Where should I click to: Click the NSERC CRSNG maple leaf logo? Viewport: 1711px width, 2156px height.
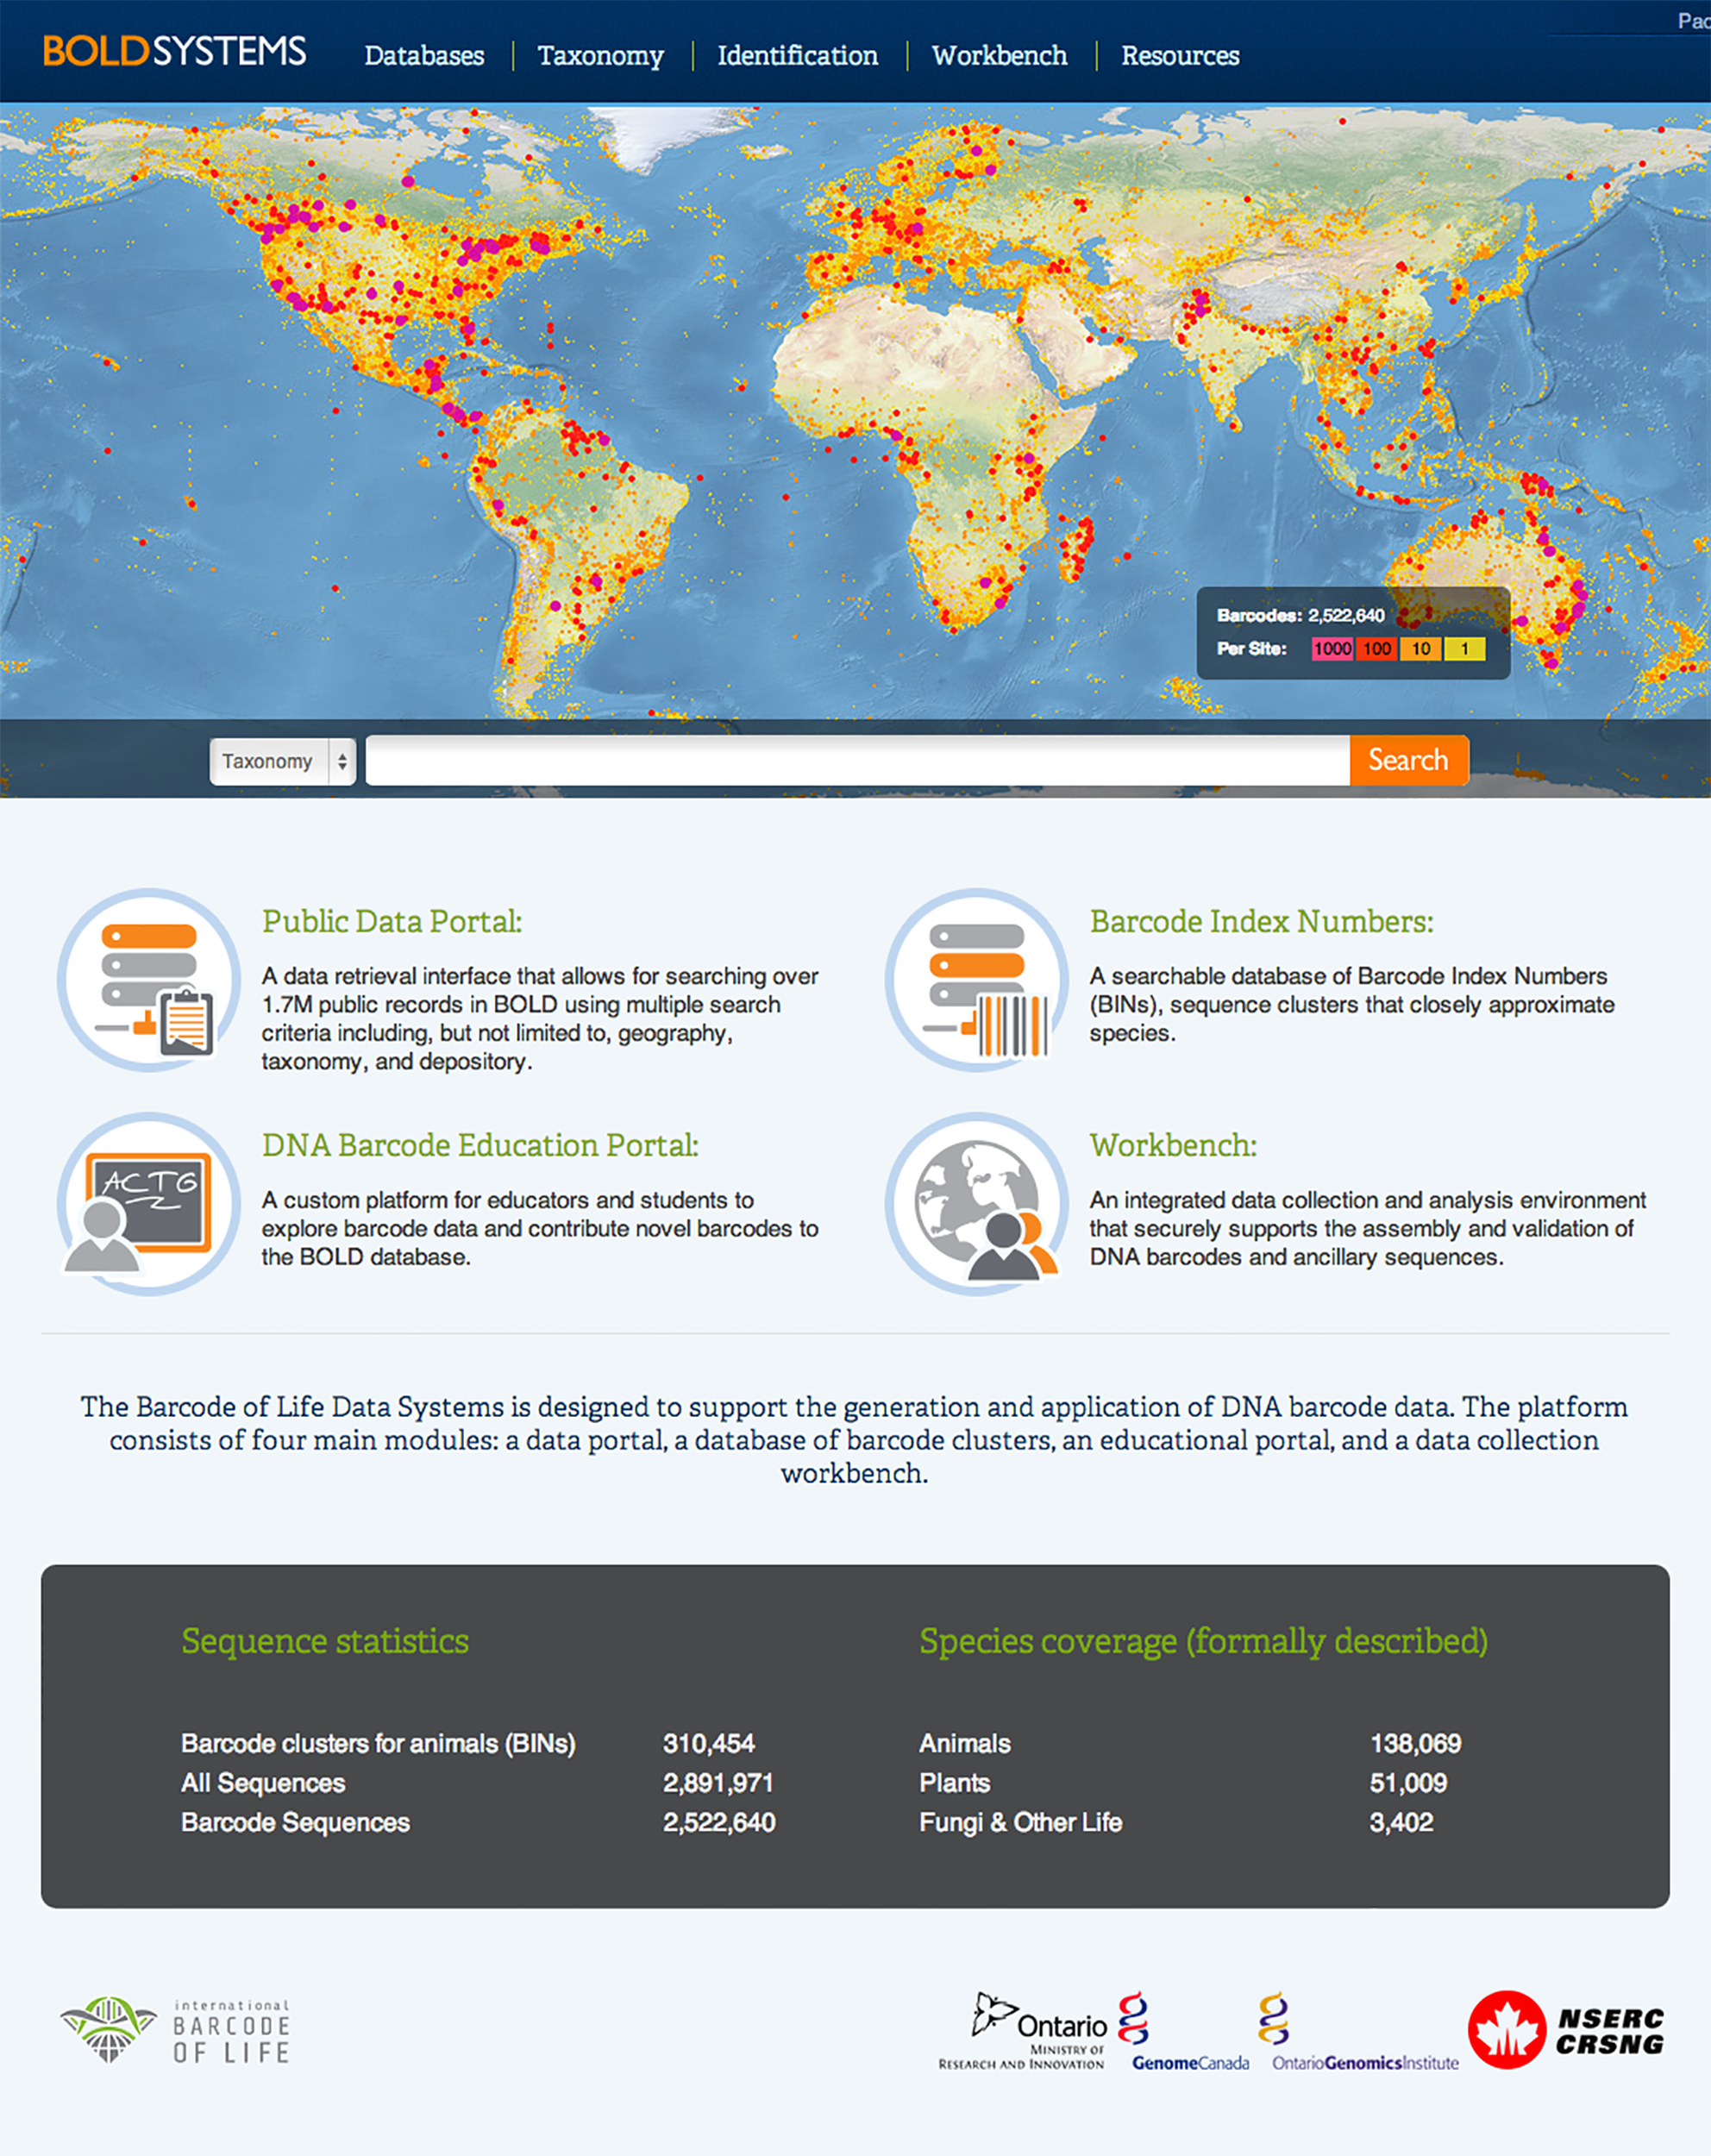coord(1566,2029)
